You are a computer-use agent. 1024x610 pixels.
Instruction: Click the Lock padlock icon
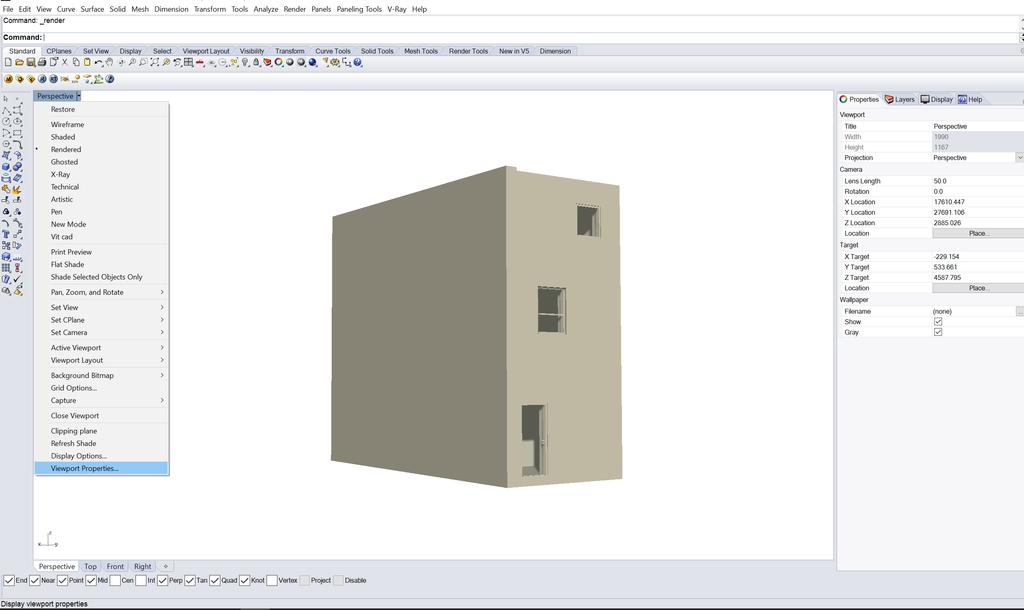tap(256, 62)
